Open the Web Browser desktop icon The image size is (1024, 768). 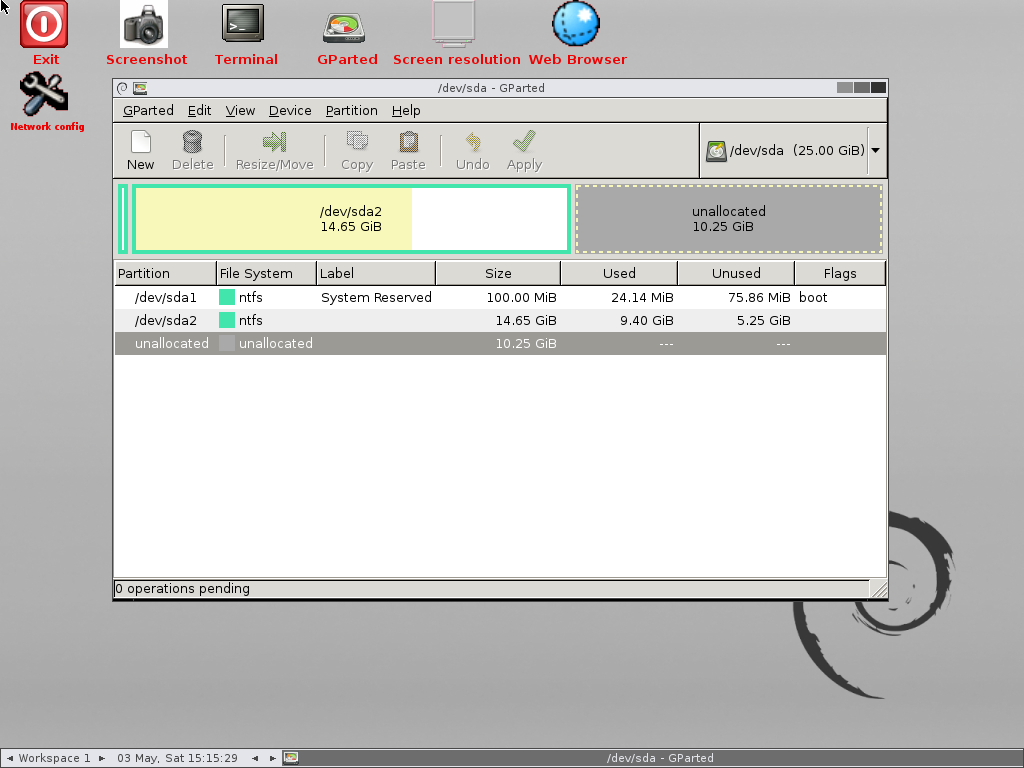pos(575,25)
